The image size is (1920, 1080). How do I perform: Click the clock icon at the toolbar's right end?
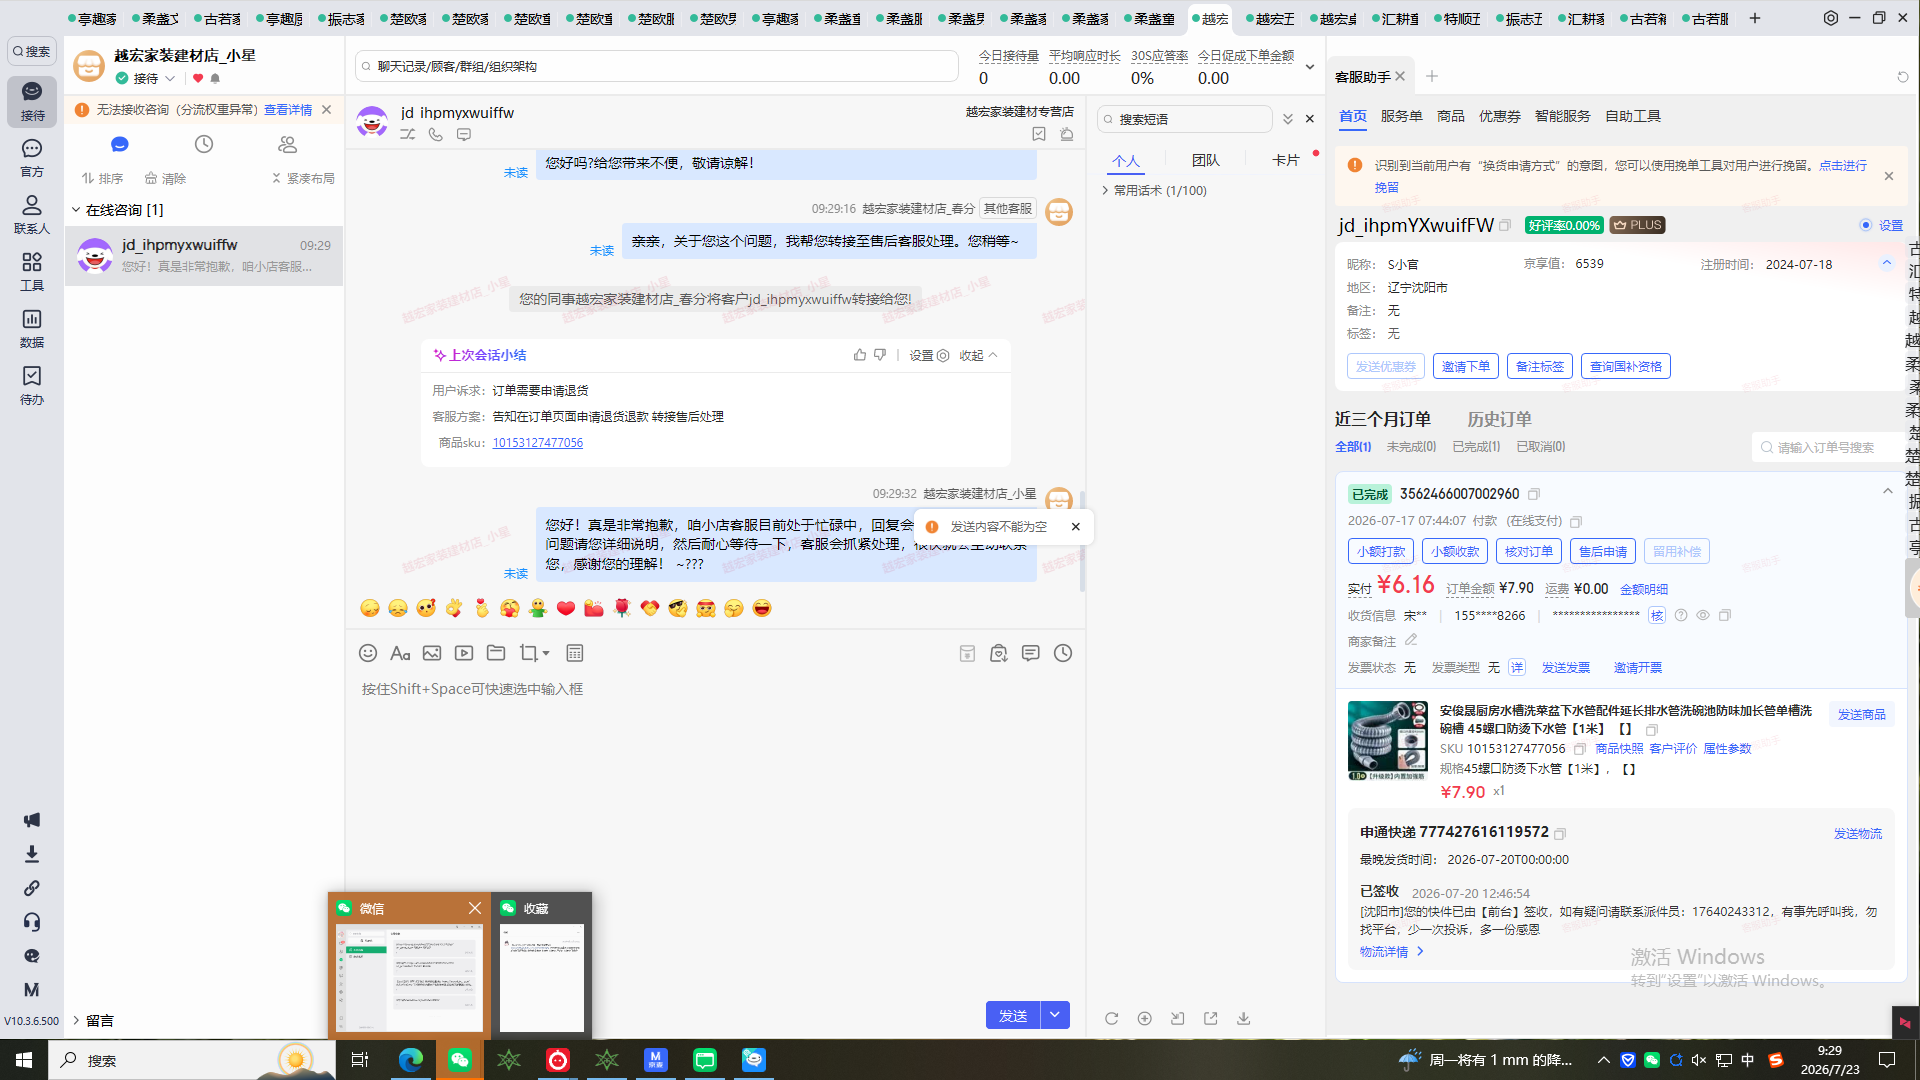click(x=1063, y=653)
